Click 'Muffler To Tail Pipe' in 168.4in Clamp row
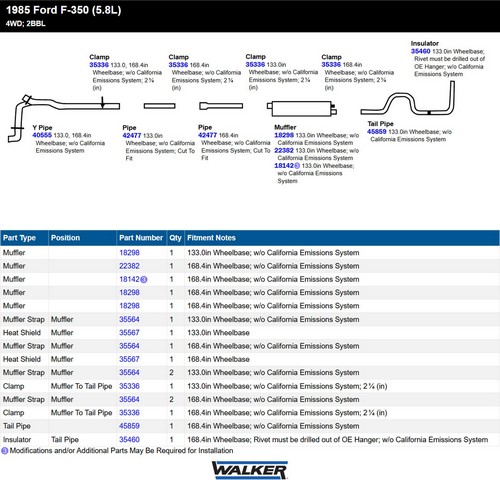 tap(81, 413)
